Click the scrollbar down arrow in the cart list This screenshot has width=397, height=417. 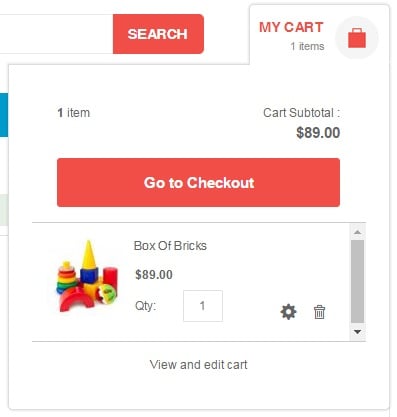click(358, 332)
